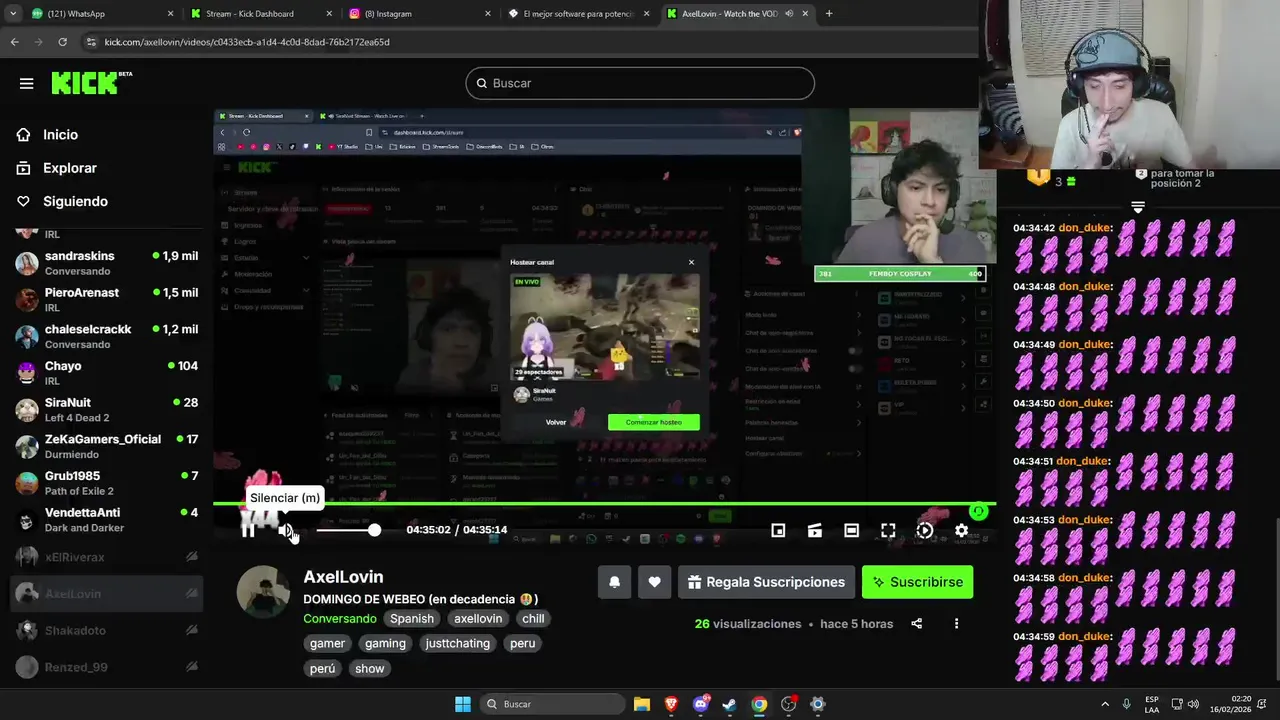The image size is (1280, 720).
Task: Click don_duke username at 04:34:42
Action: [x=1084, y=228]
